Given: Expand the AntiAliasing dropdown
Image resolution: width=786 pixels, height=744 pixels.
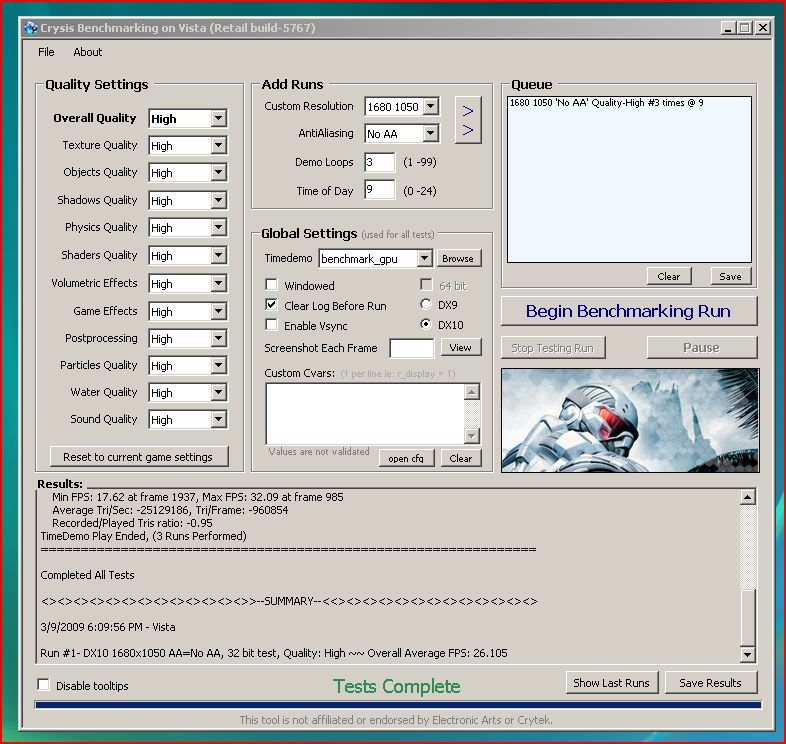Looking at the screenshot, I should (431, 133).
